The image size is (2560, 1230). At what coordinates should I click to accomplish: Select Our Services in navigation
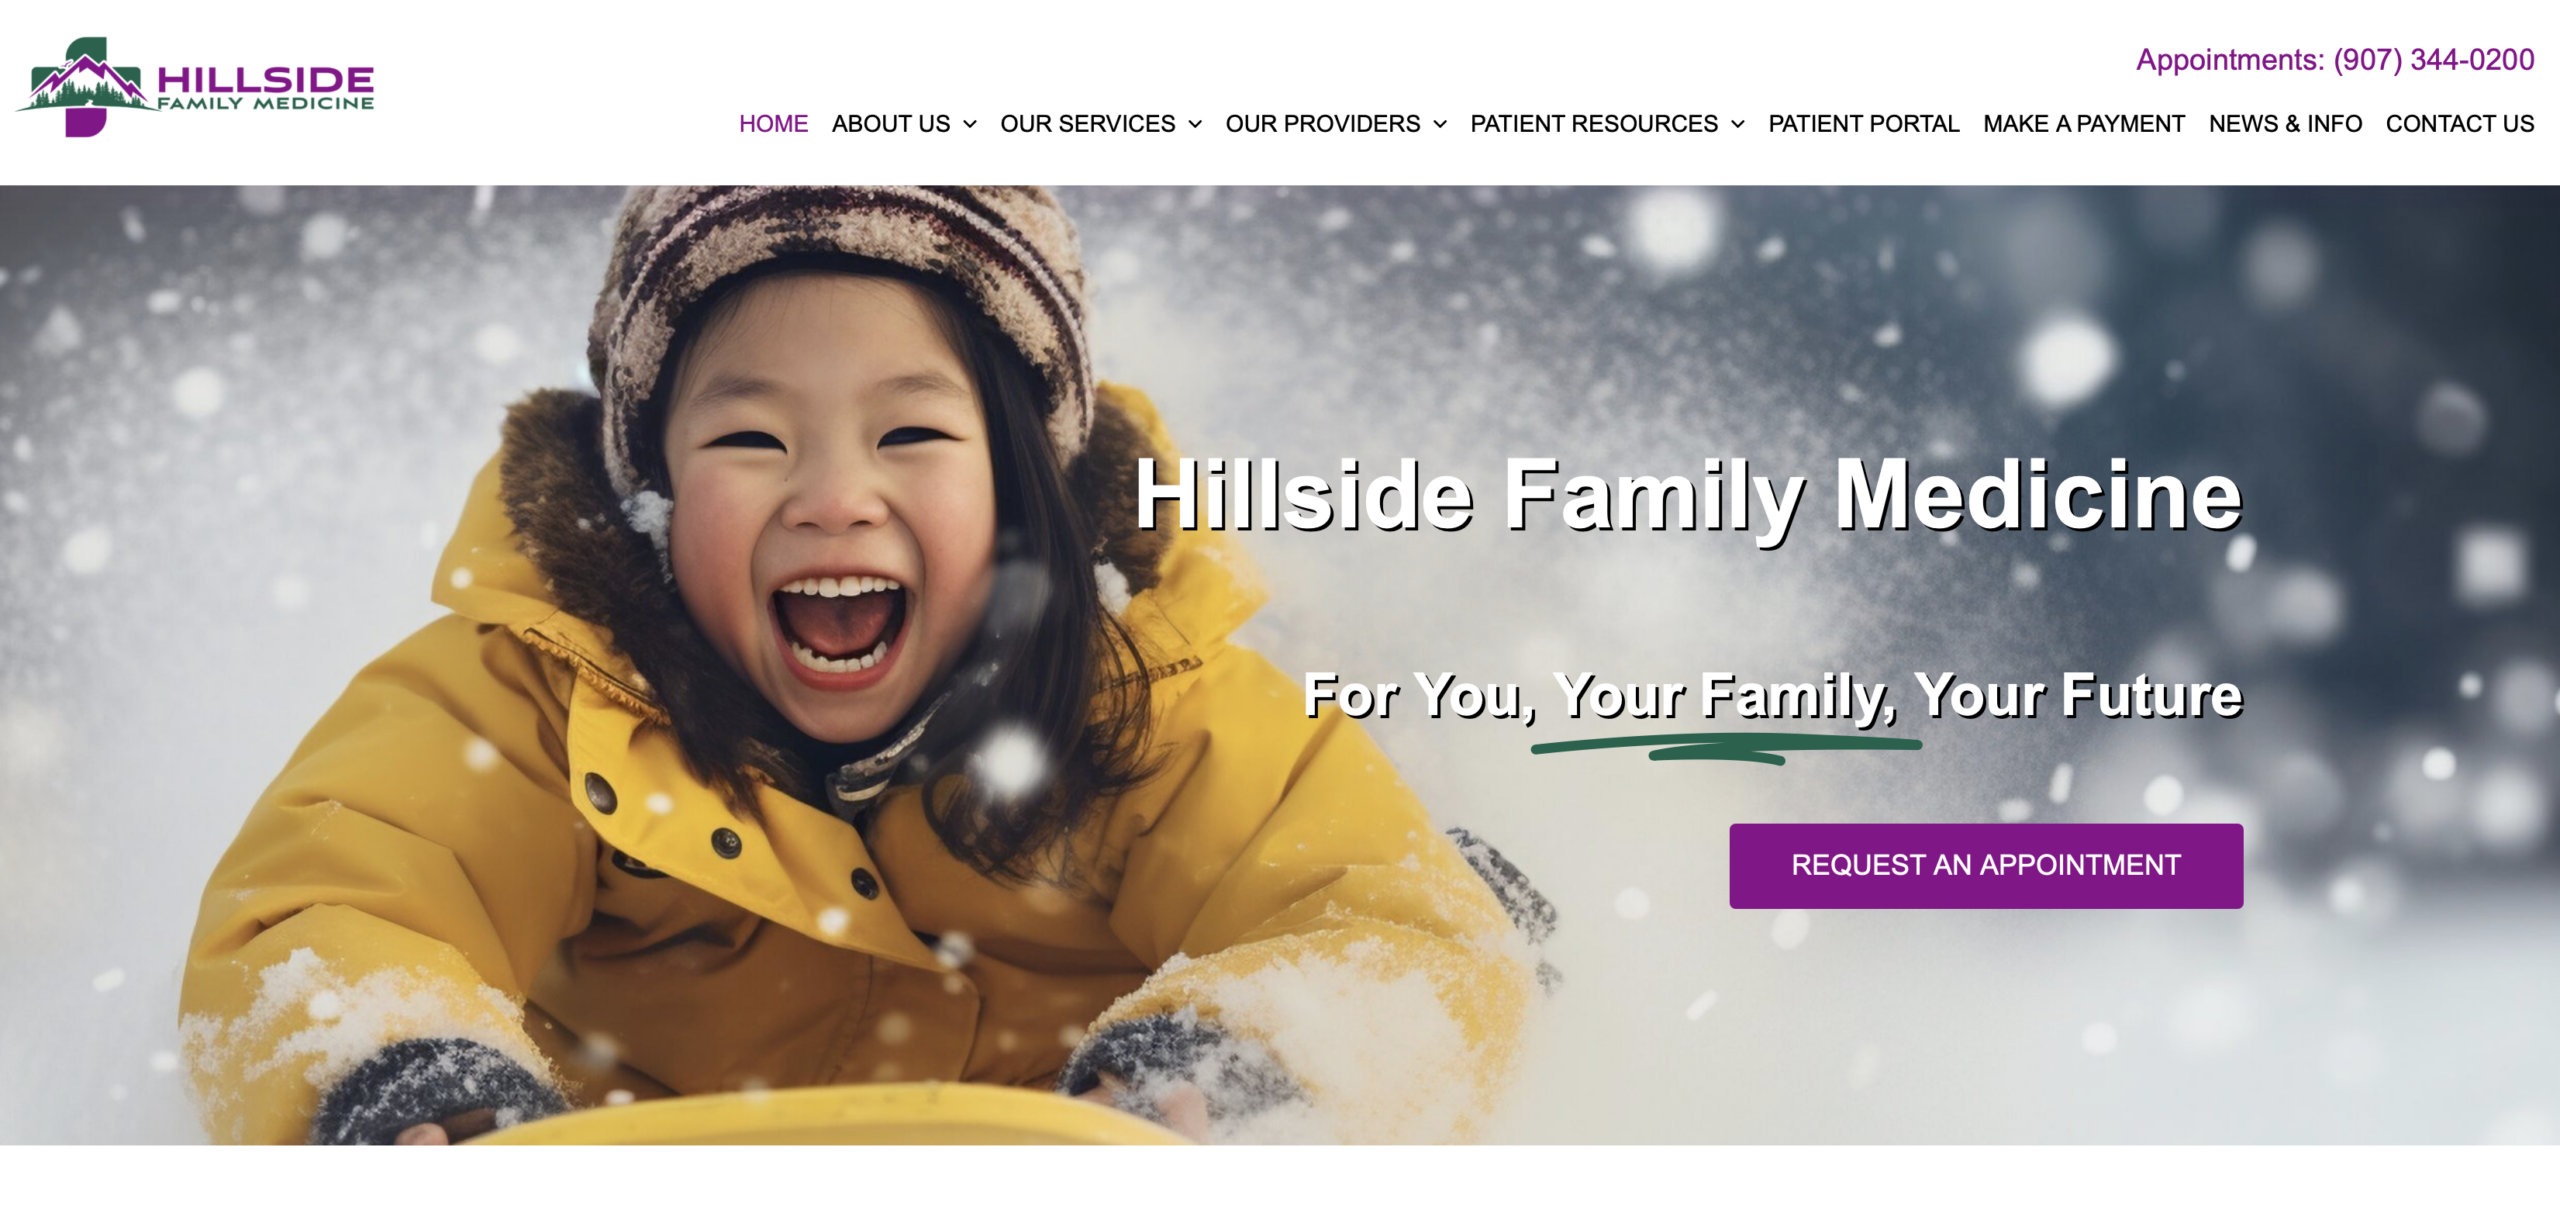1087,124
